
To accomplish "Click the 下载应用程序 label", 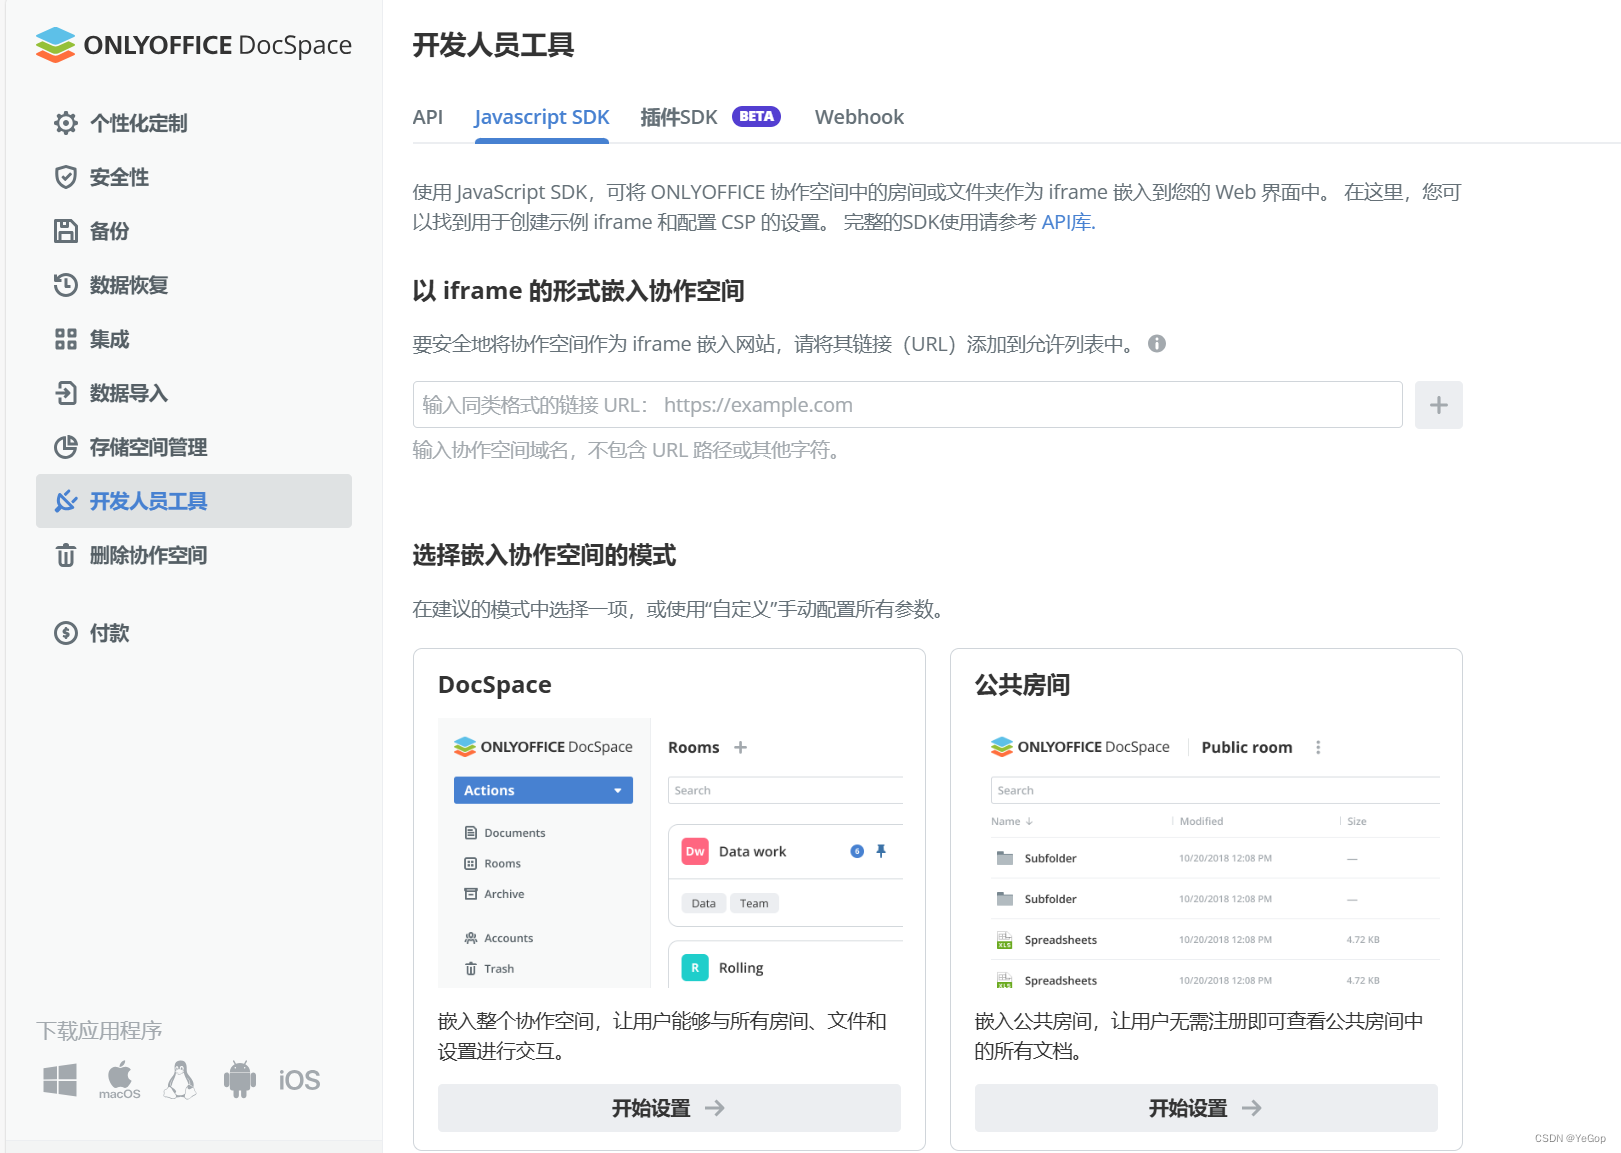I will [x=99, y=1031].
